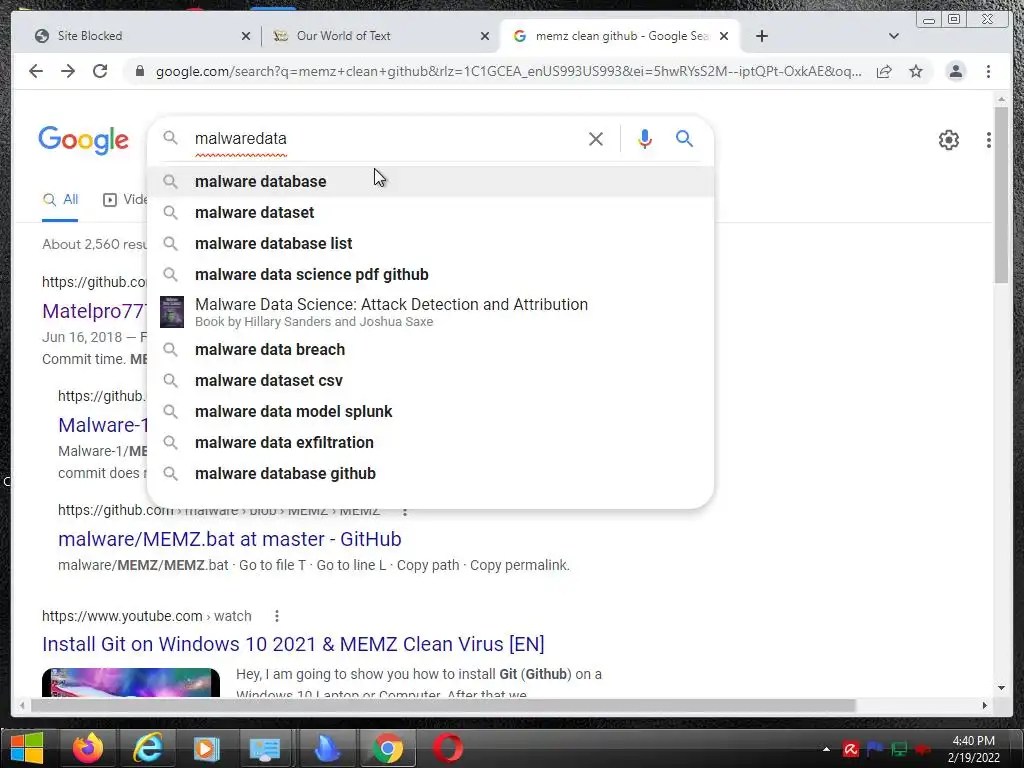Open Chrome's three-dot menu
The image size is (1024, 768).
[x=988, y=71]
